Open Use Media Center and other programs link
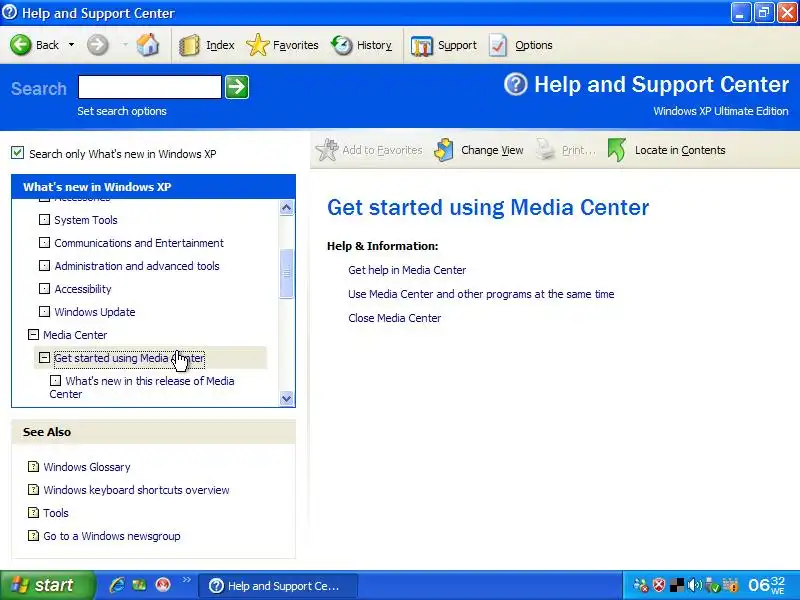This screenshot has height=600, width=800. click(x=481, y=294)
